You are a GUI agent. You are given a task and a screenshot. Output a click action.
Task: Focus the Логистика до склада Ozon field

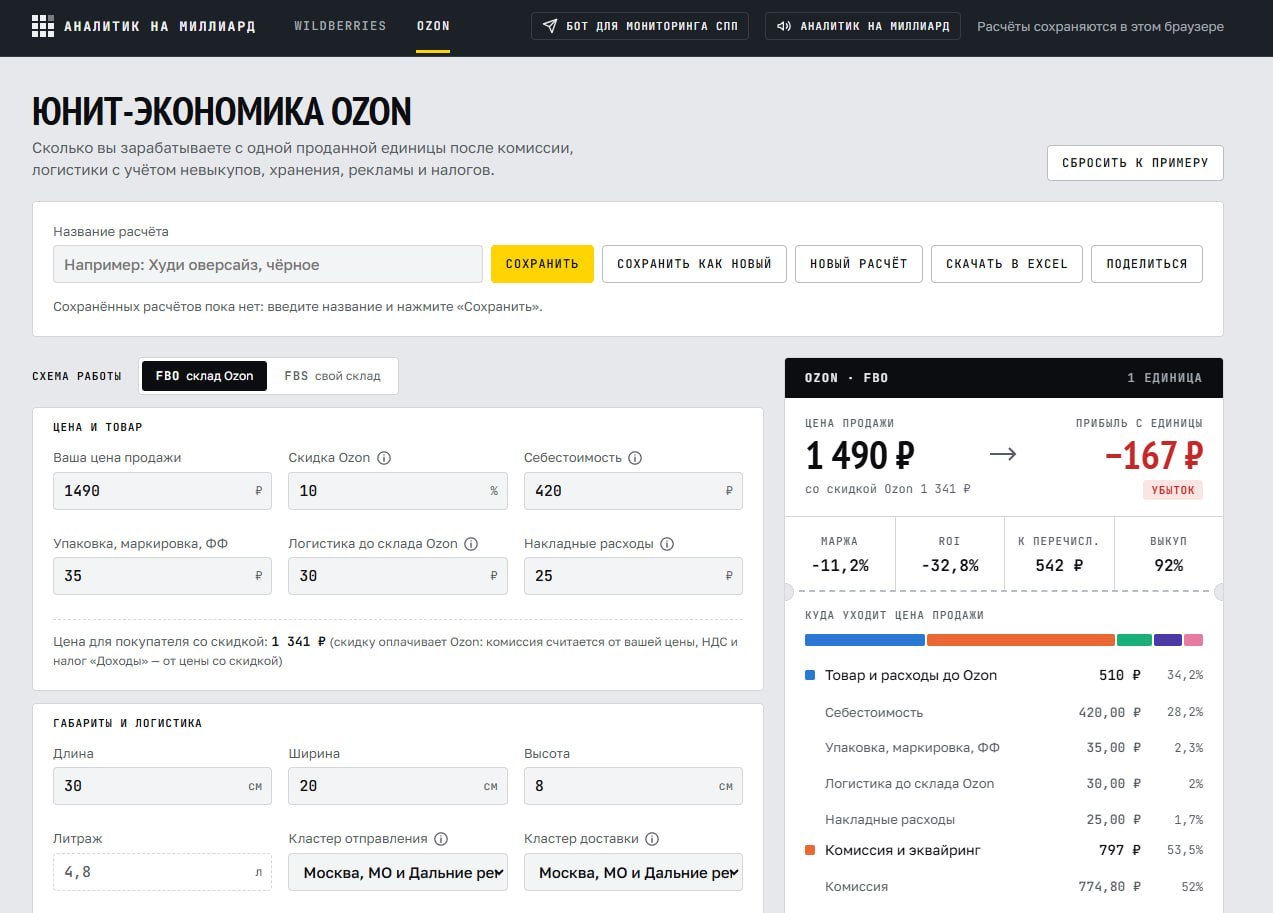point(398,576)
